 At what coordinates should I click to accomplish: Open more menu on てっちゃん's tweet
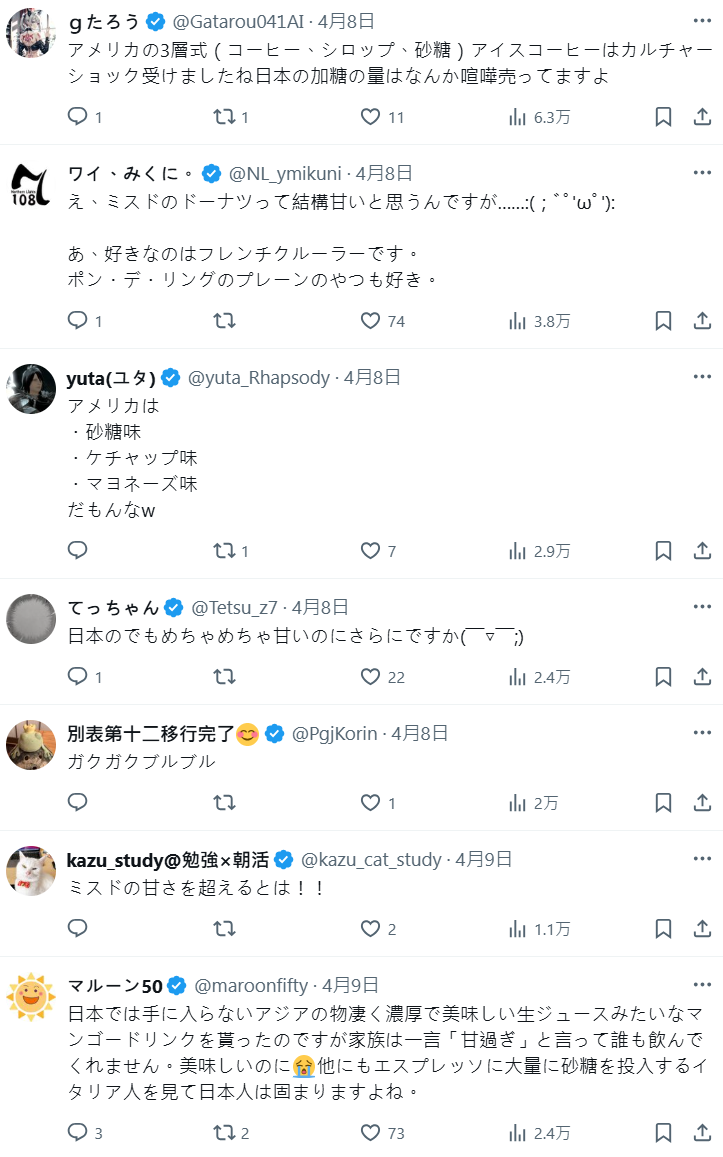[x=703, y=607]
